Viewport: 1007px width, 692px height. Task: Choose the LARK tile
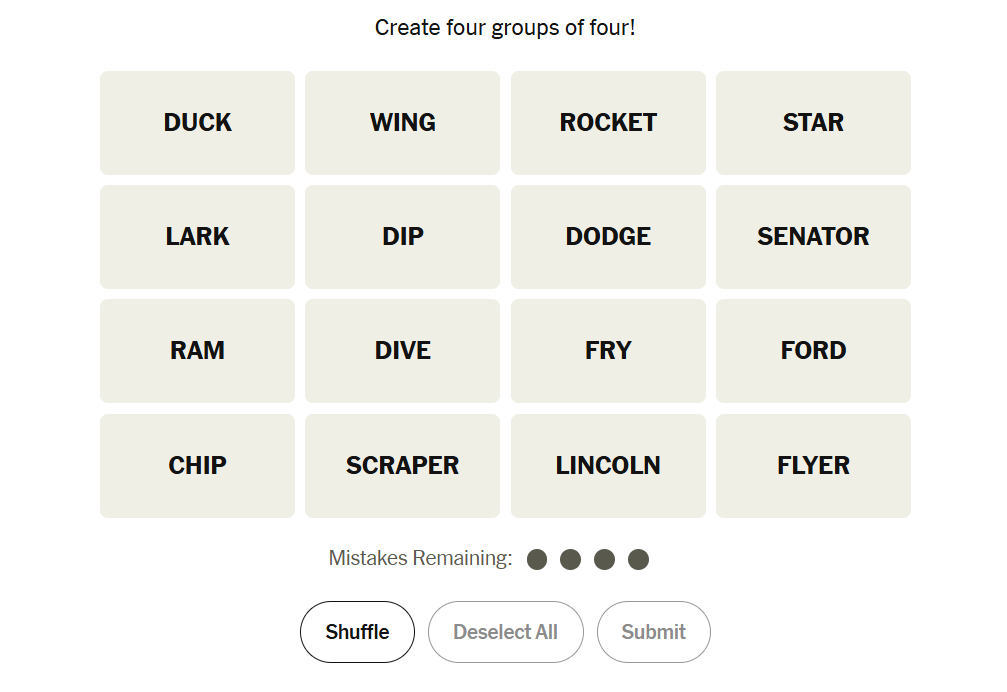pyautogui.click(x=197, y=237)
